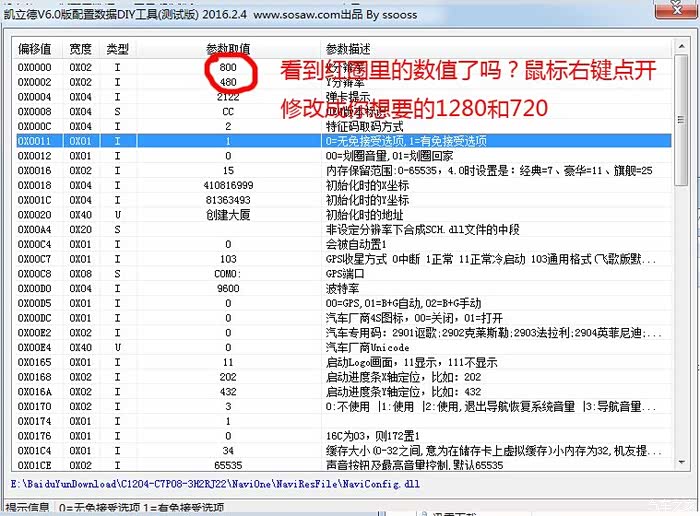Select the row with value 480
This screenshot has height=516, width=700.
228,82
